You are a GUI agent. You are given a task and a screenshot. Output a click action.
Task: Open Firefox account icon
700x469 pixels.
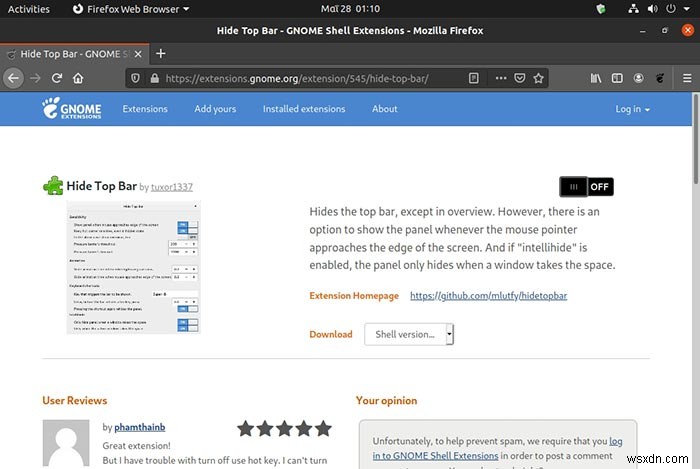[638, 79]
